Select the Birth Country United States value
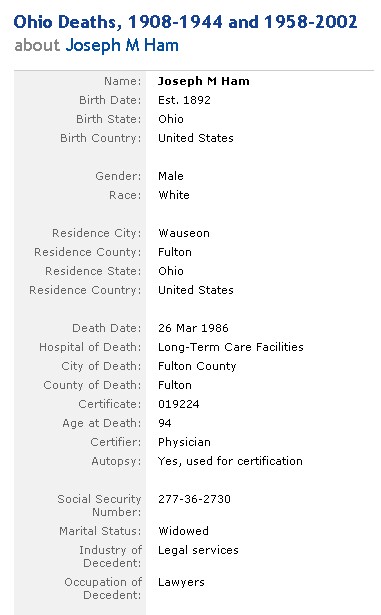This screenshot has width=381, height=615. [196, 138]
